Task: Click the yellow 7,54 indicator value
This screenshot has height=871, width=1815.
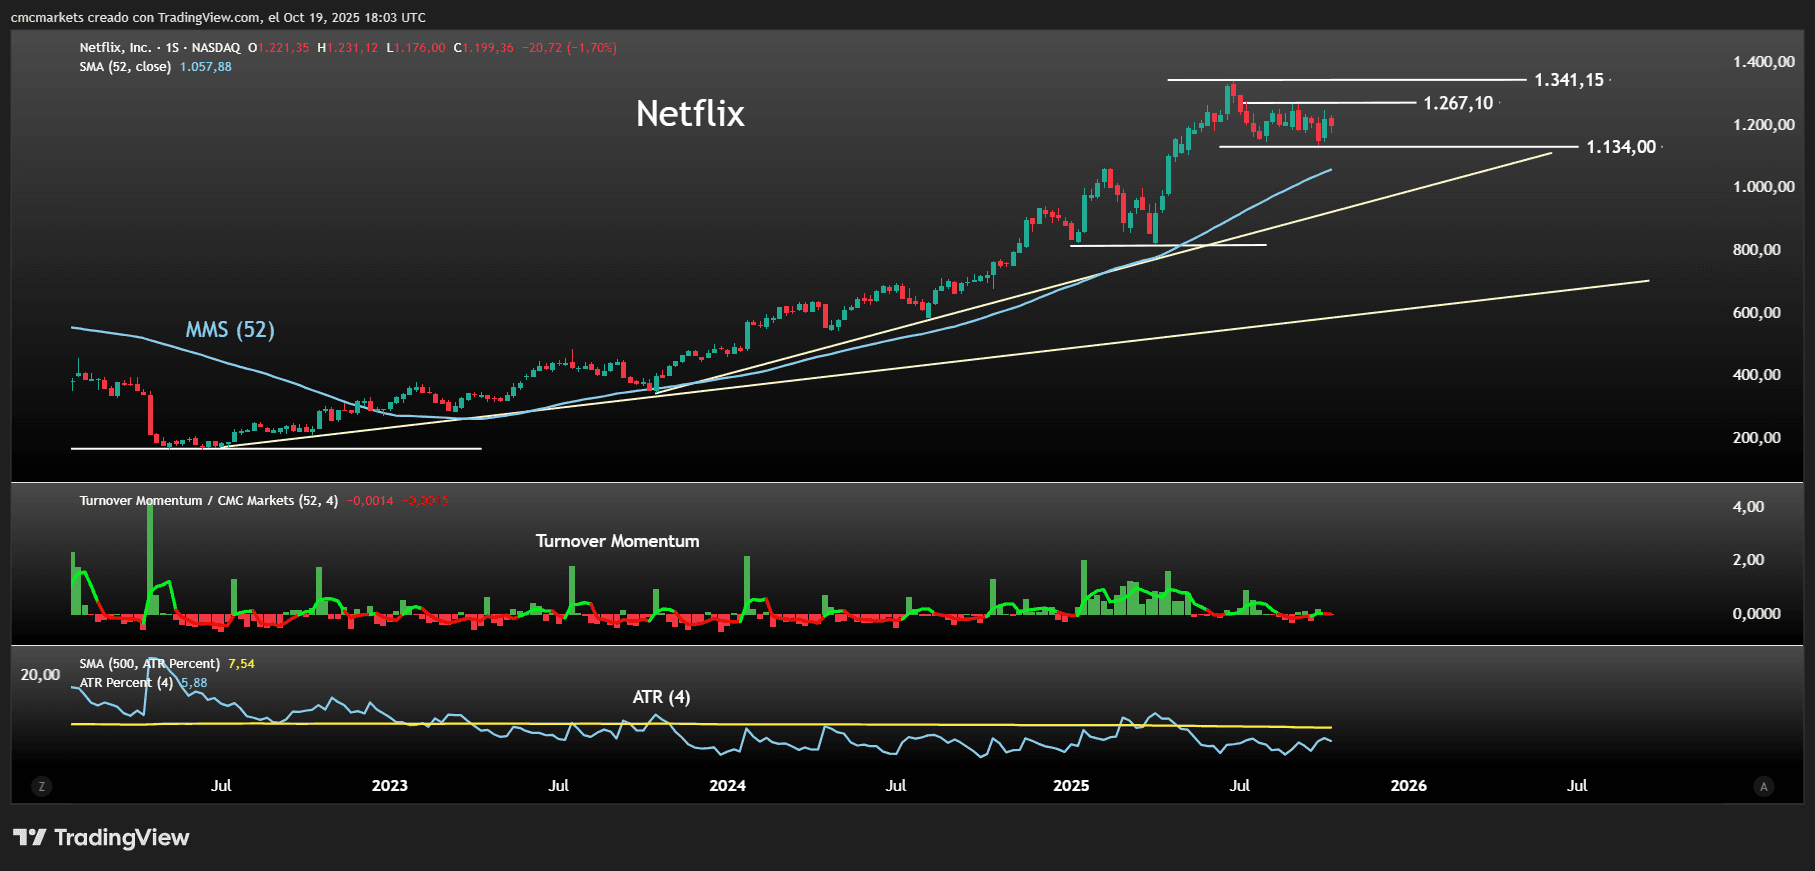Action: click(x=241, y=664)
